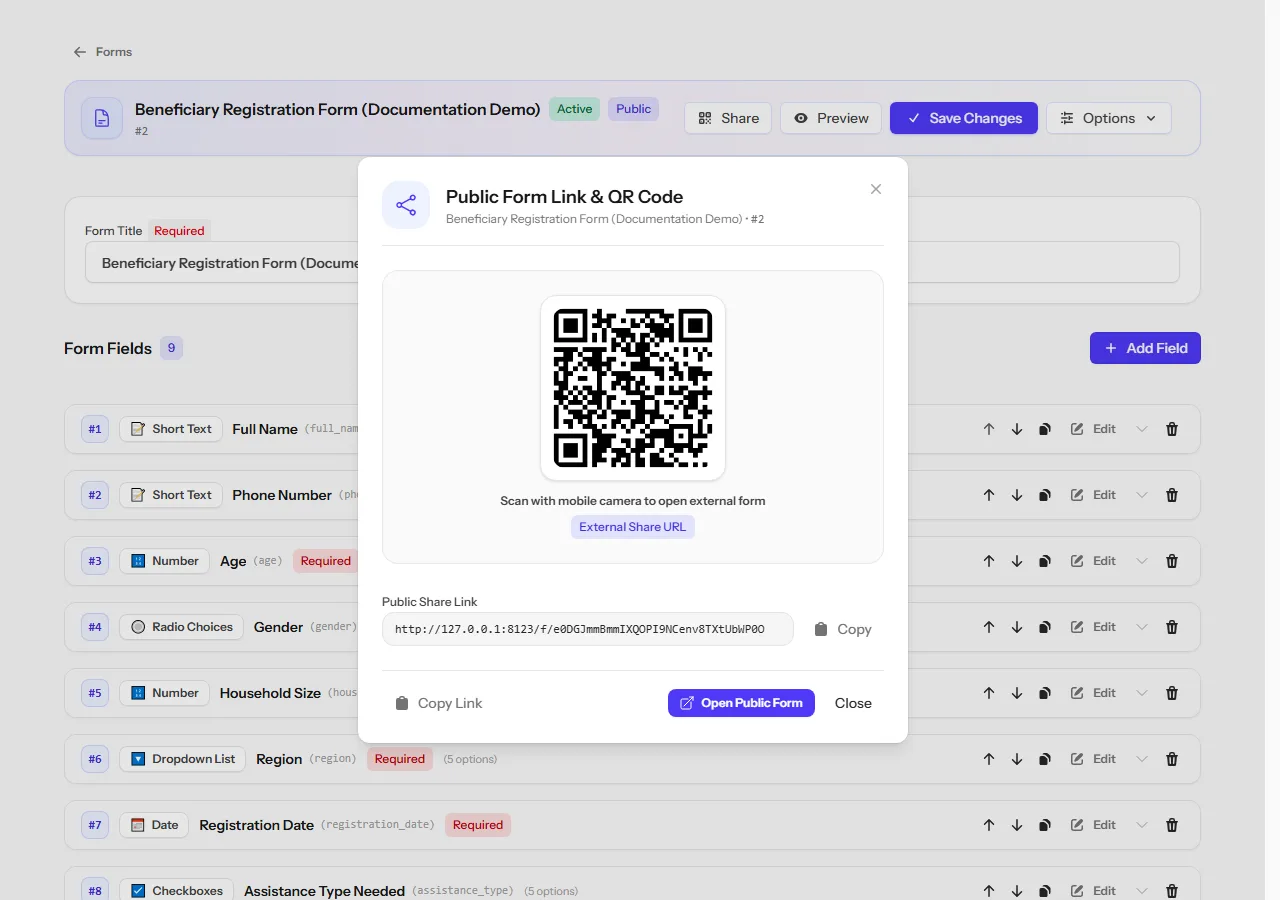Expand the Full Name field row chevron

pos(1142,429)
